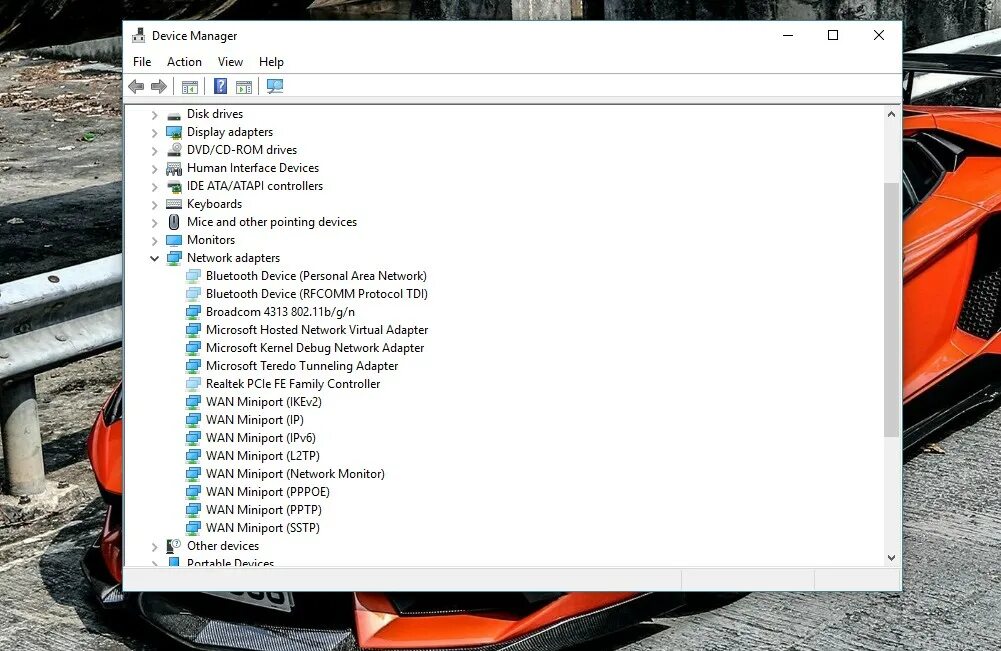The width and height of the screenshot is (1001, 651).
Task: Click the Device Manager title bar icon
Action: (x=139, y=36)
